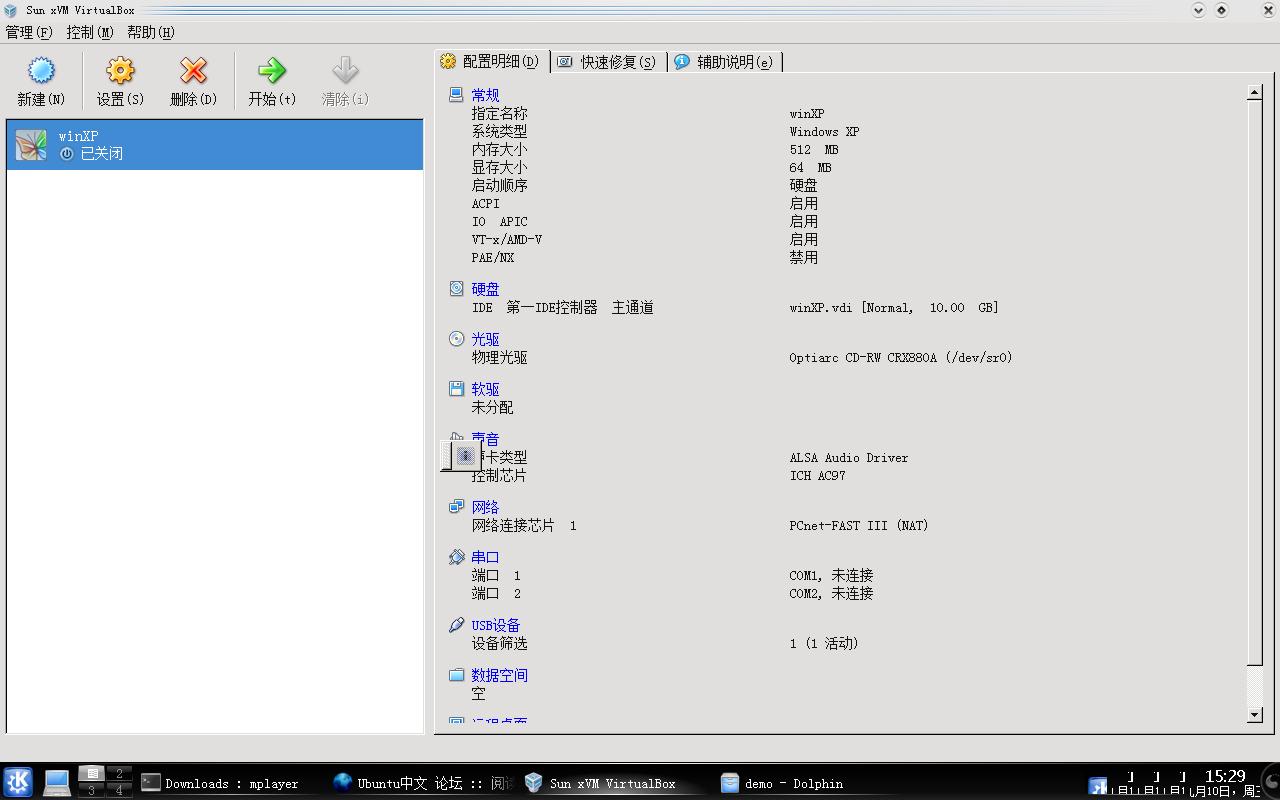1280x800 pixels.
Task: Select virtual desktop 2 in the pager
Action: pyautogui.click(x=120, y=774)
